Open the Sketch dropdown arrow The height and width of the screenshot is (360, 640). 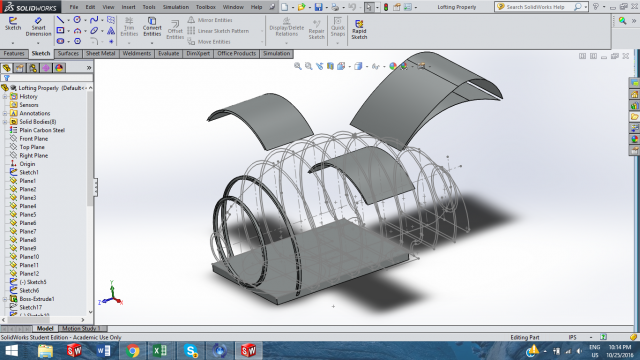click(13, 42)
